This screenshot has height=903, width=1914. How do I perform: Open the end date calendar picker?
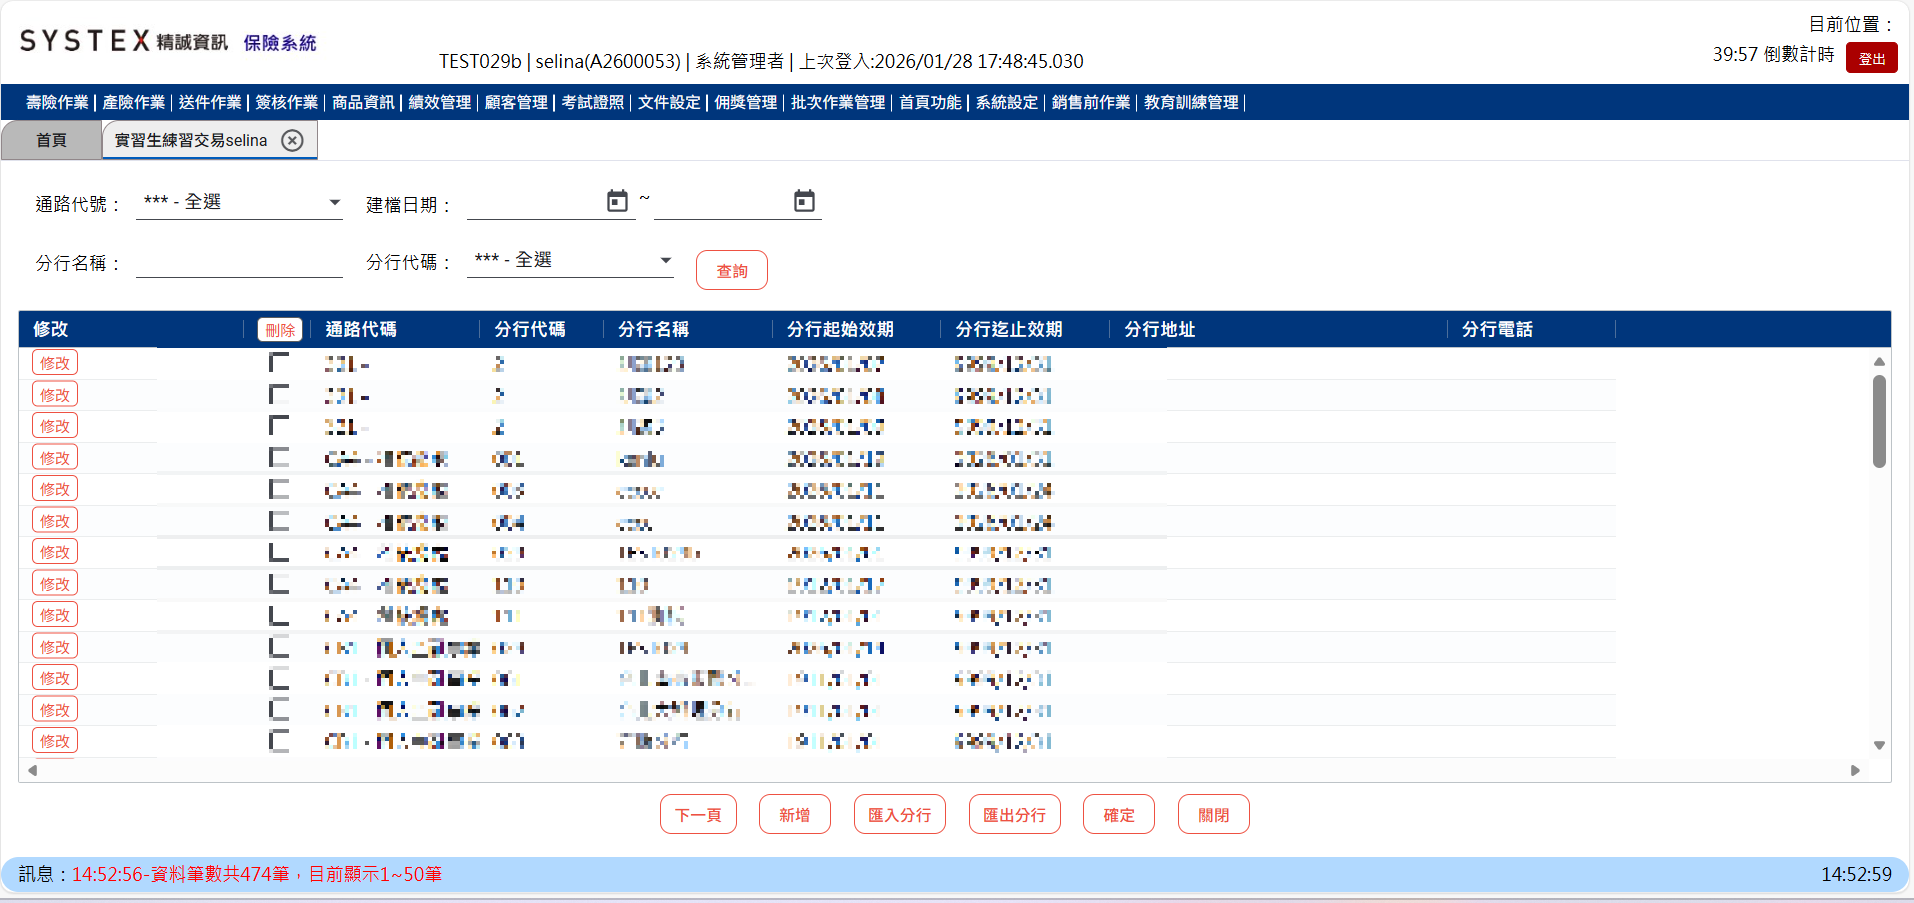pos(804,201)
